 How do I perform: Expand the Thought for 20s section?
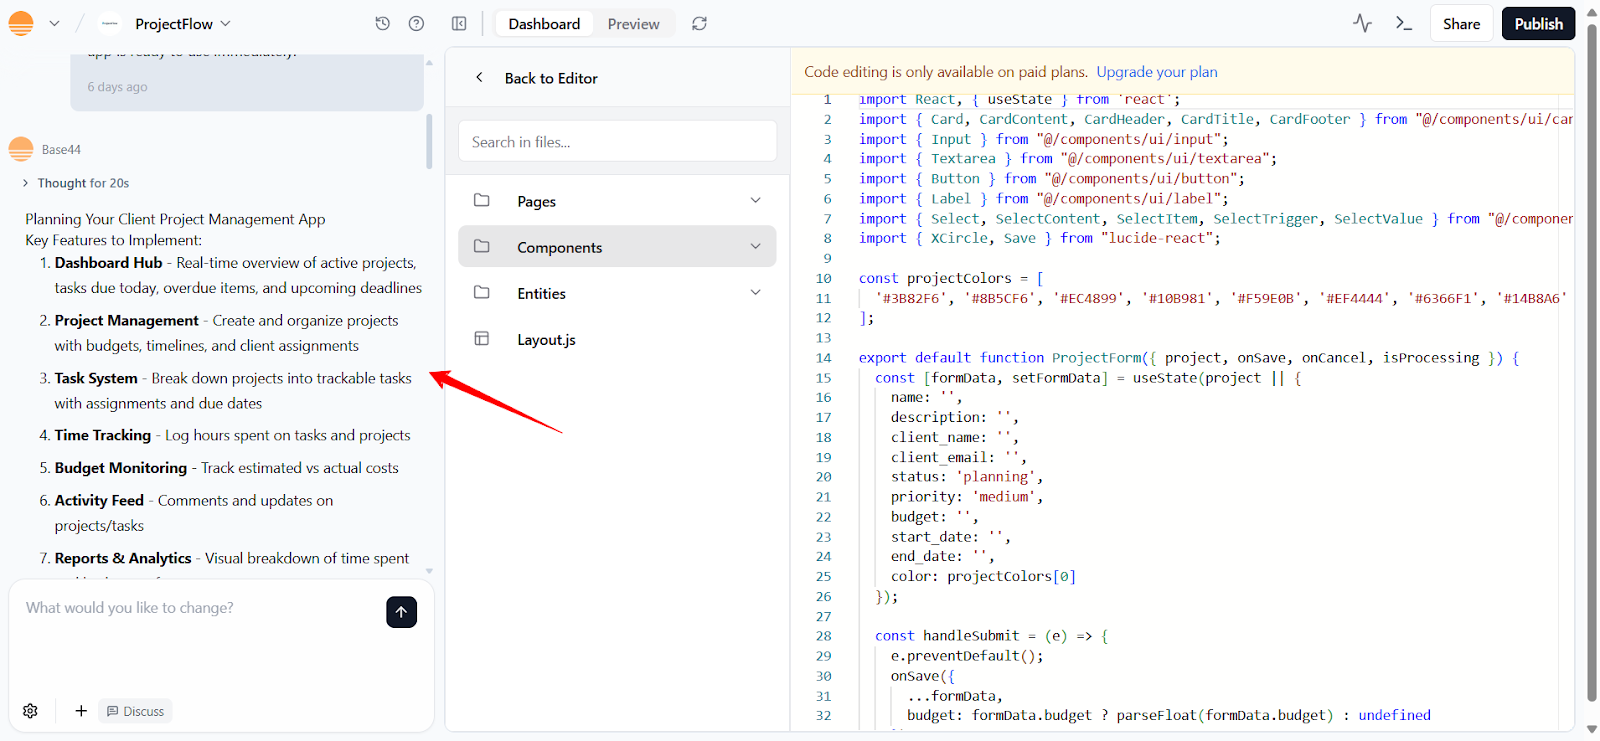tap(77, 183)
